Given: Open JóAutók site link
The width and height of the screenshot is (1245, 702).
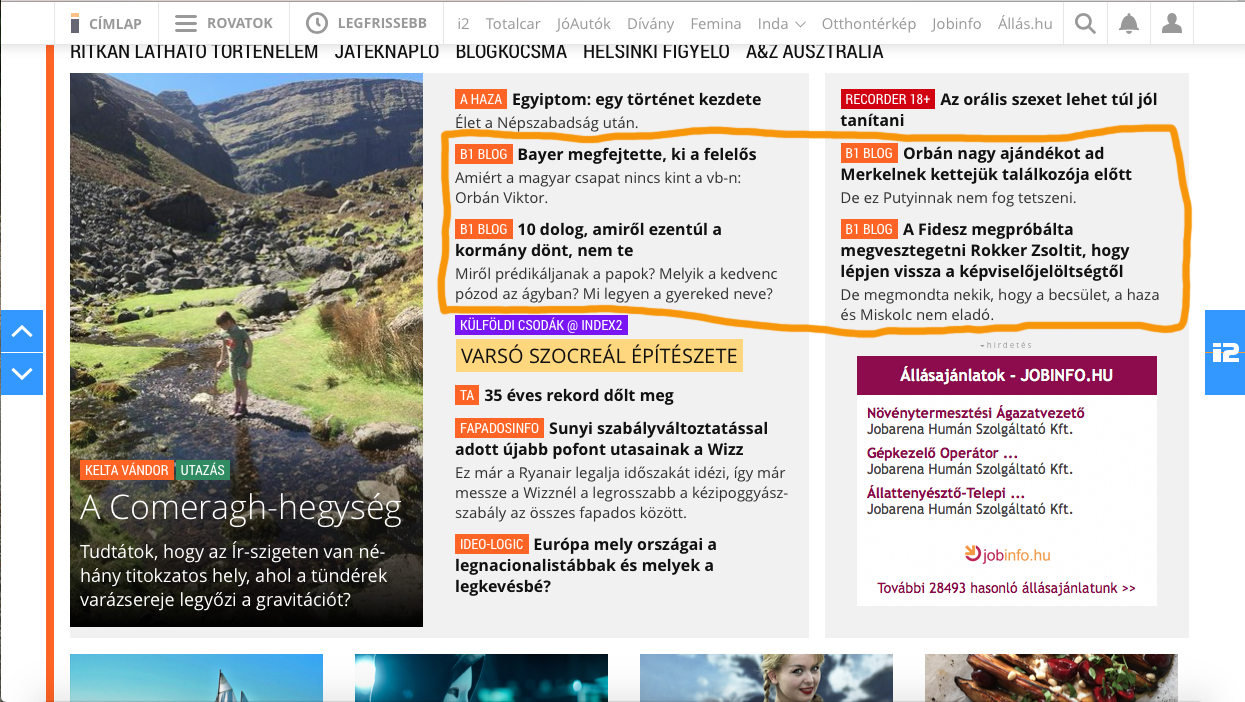Looking at the screenshot, I should (584, 23).
